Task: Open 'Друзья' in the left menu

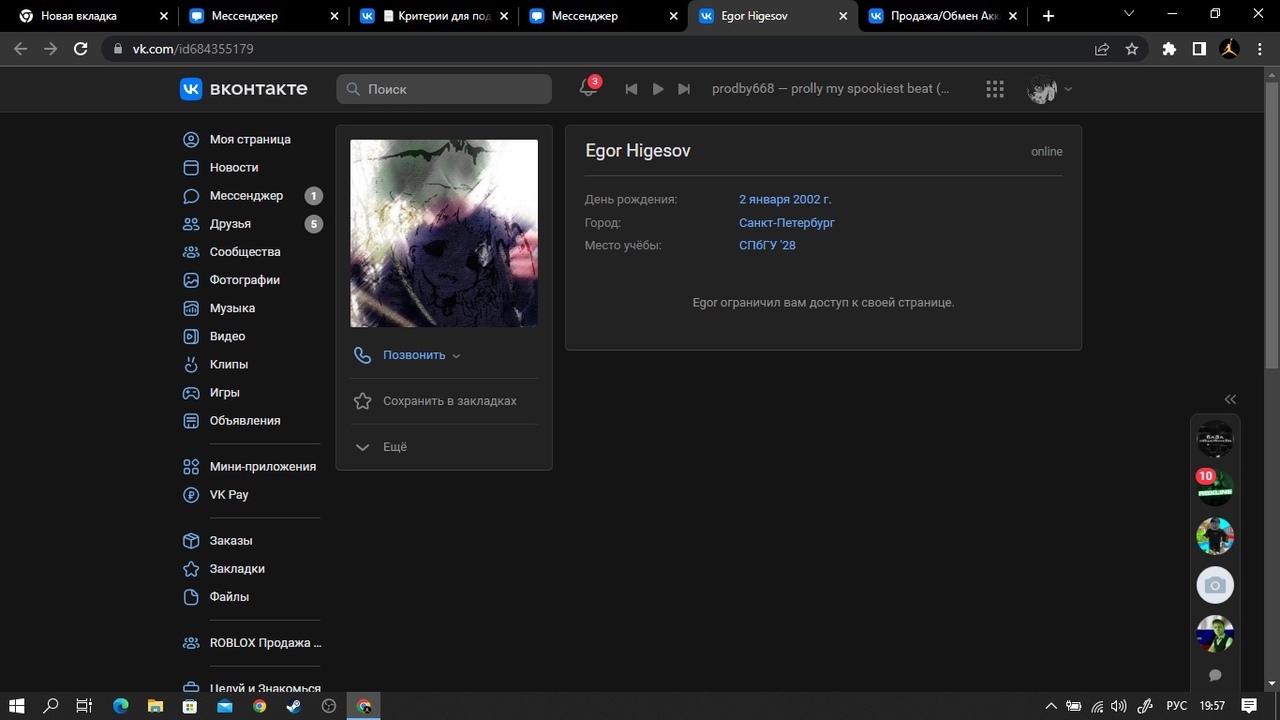Action: coord(230,224)
